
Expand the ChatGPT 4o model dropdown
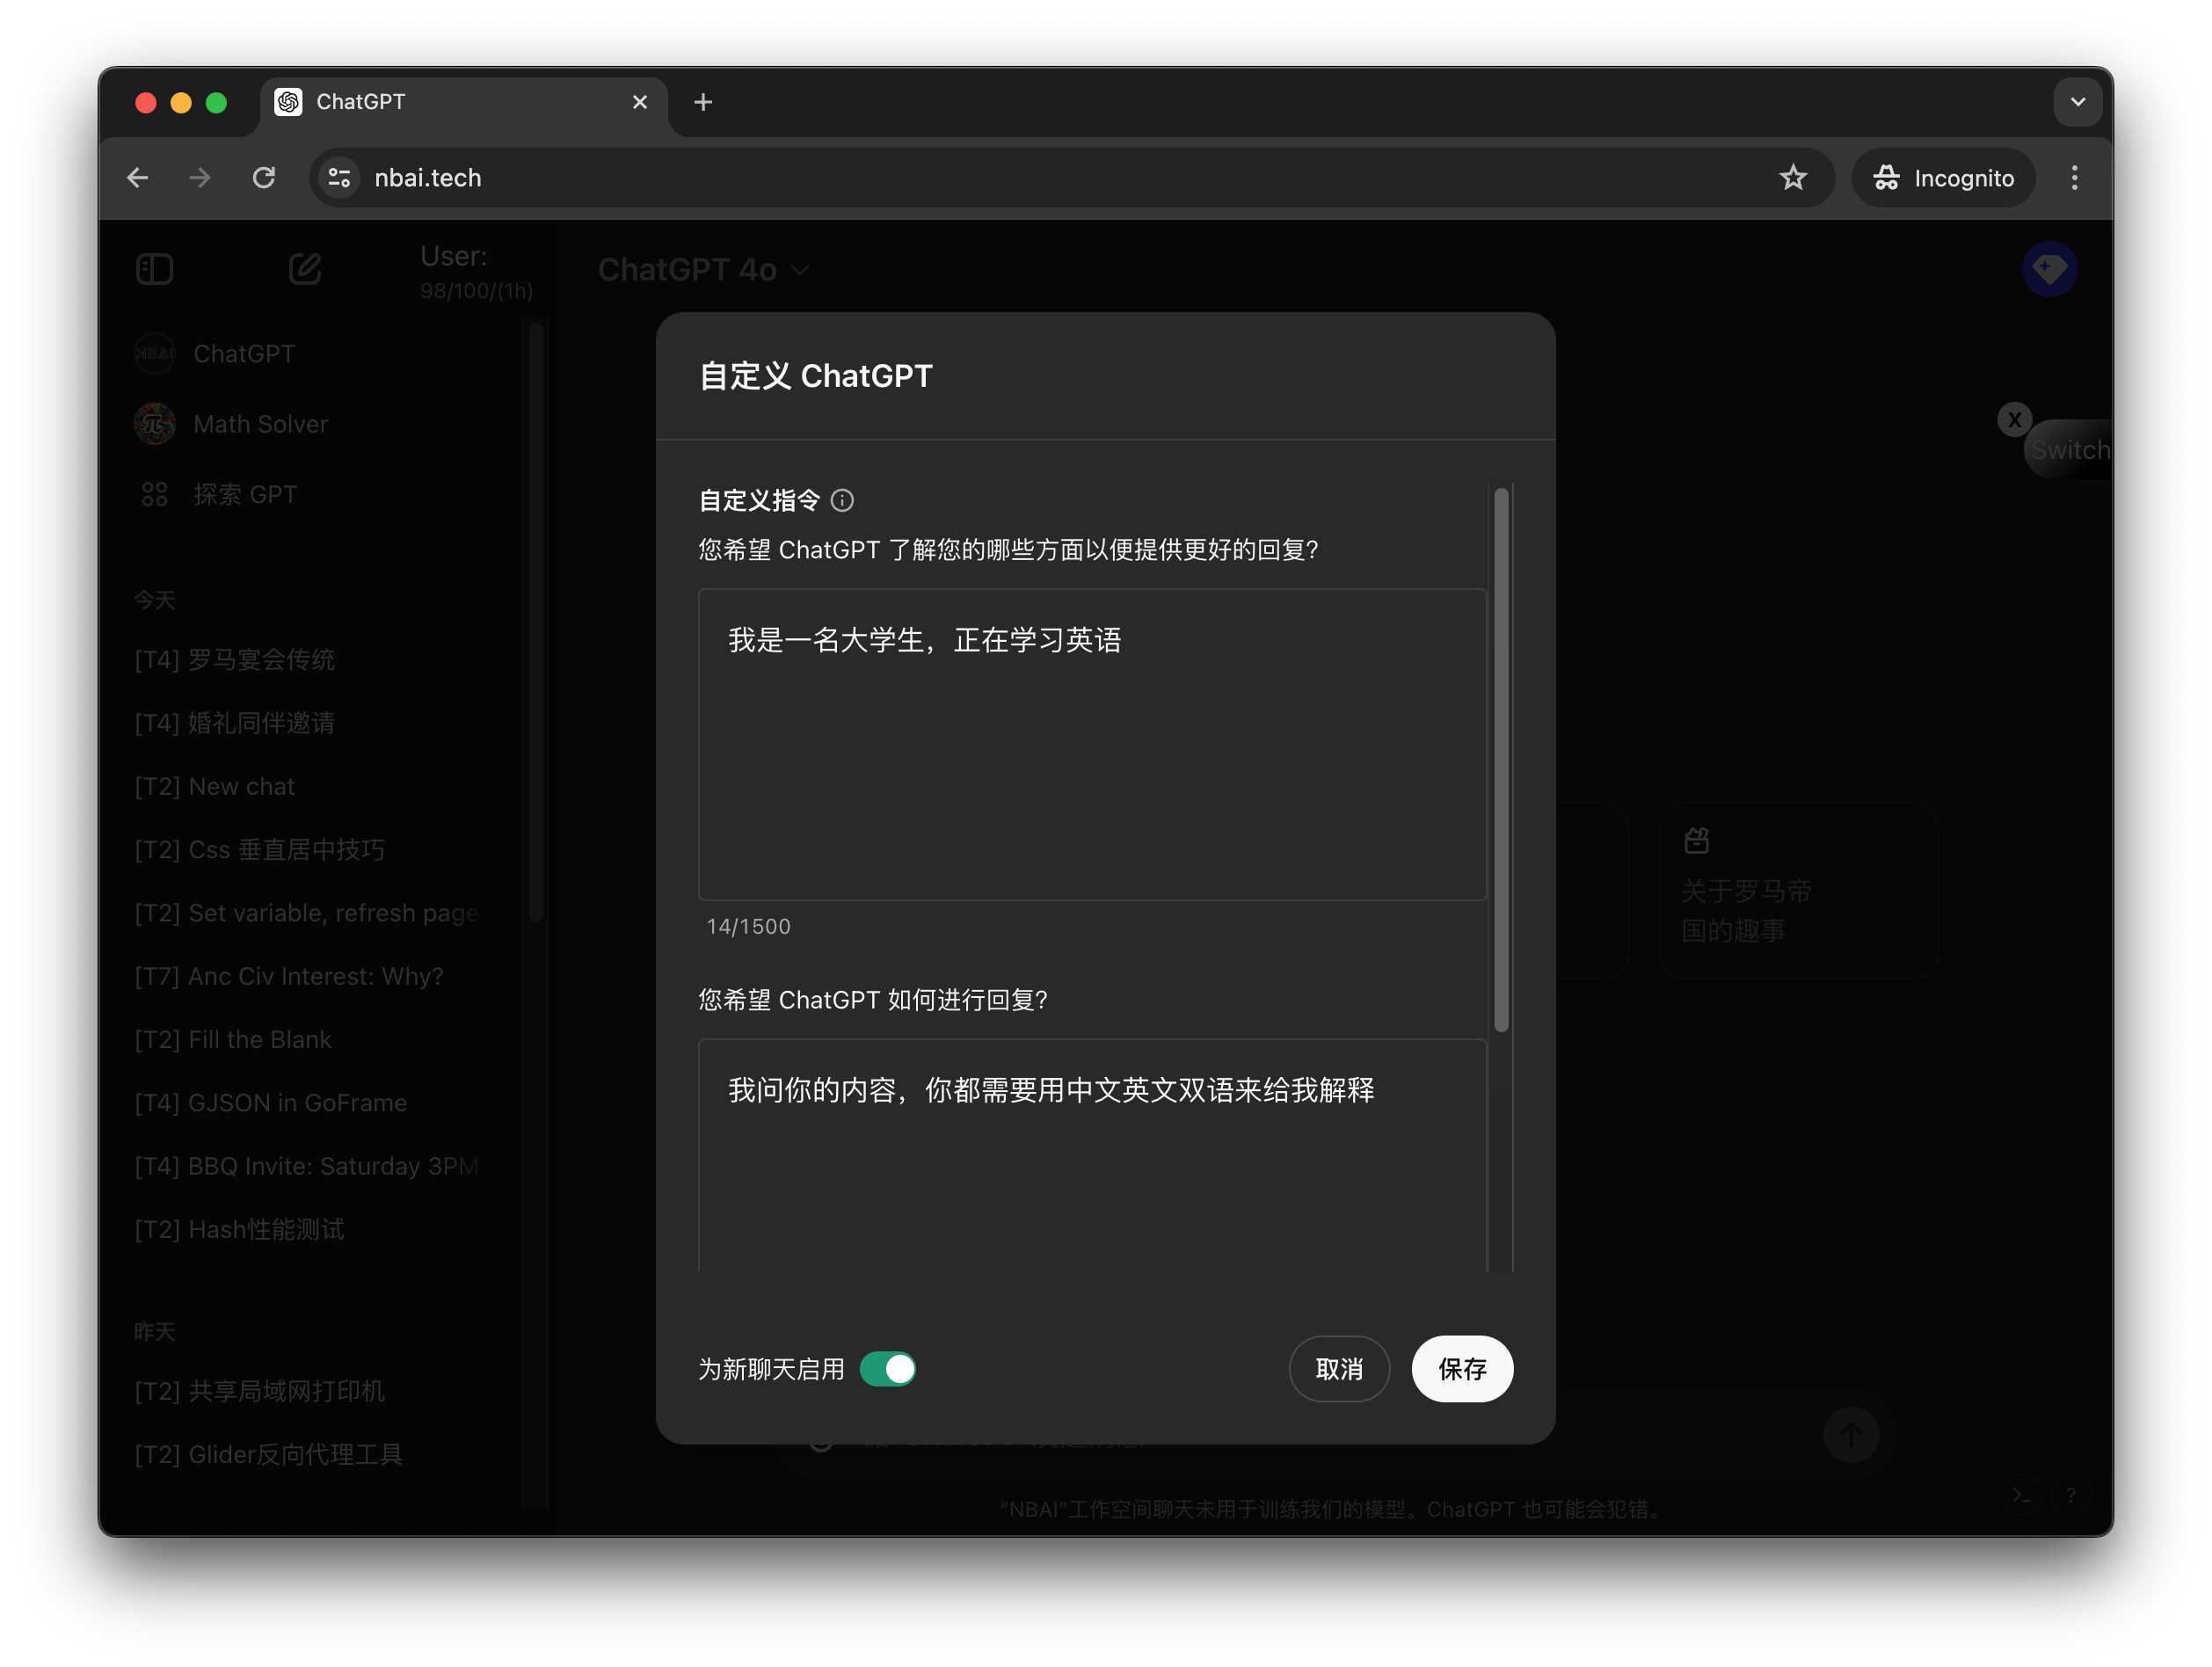point(704,270)
